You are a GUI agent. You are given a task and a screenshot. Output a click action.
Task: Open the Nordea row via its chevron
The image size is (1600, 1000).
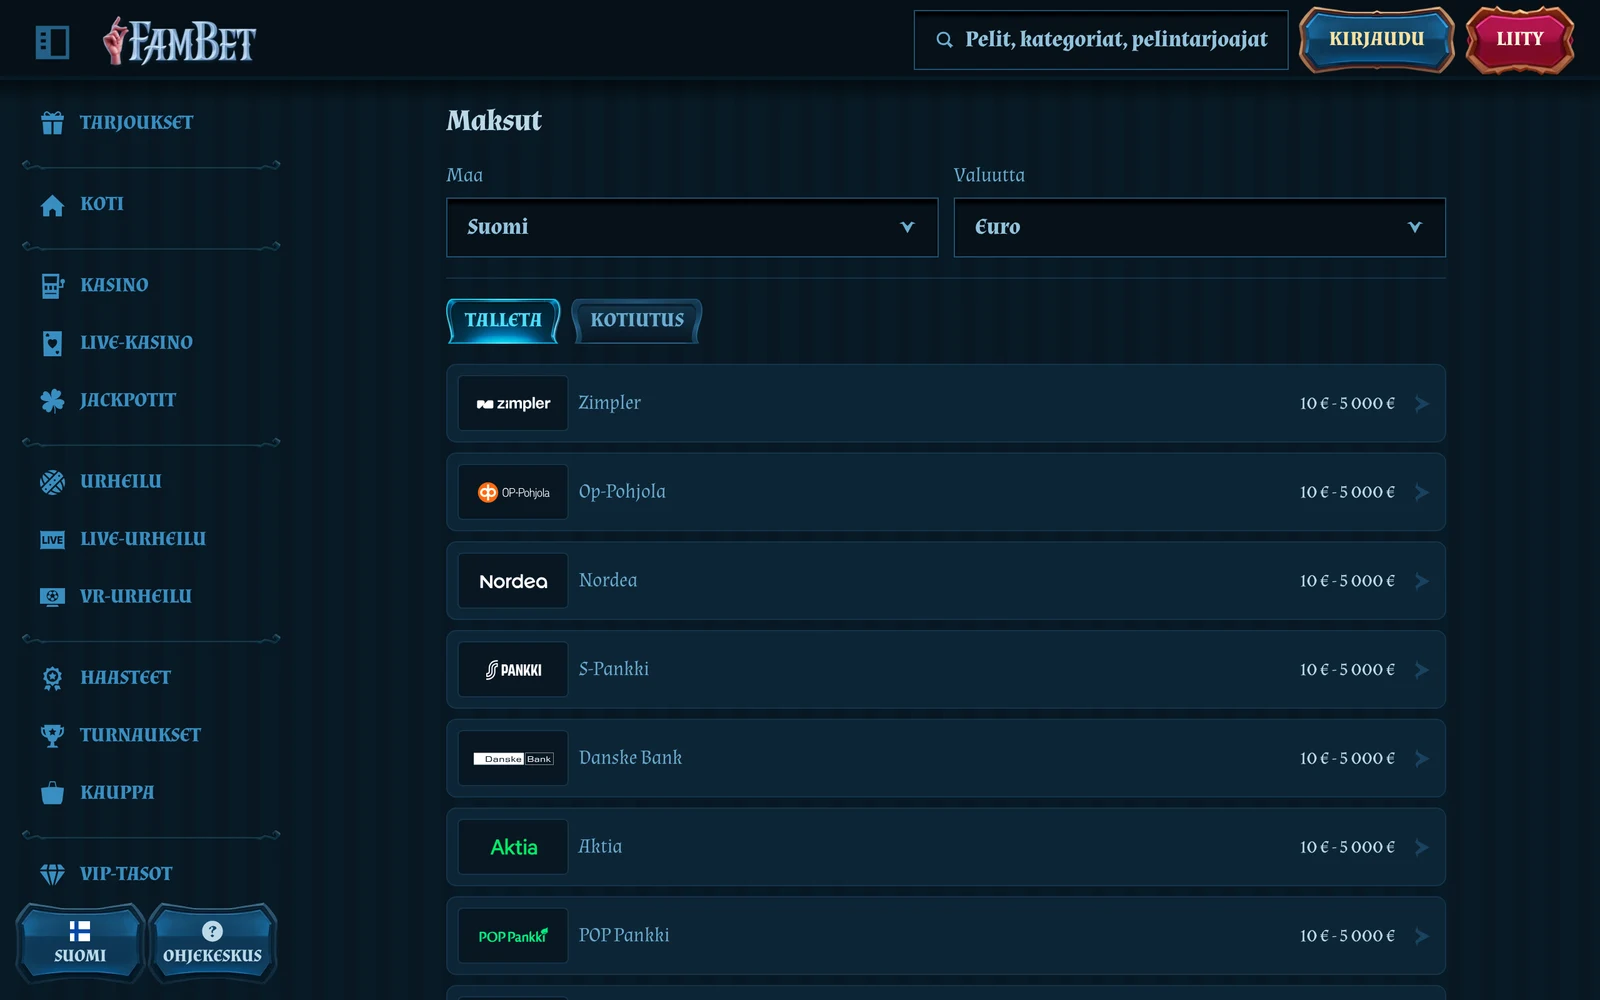pyautogui.click(x=1422, y=581)
